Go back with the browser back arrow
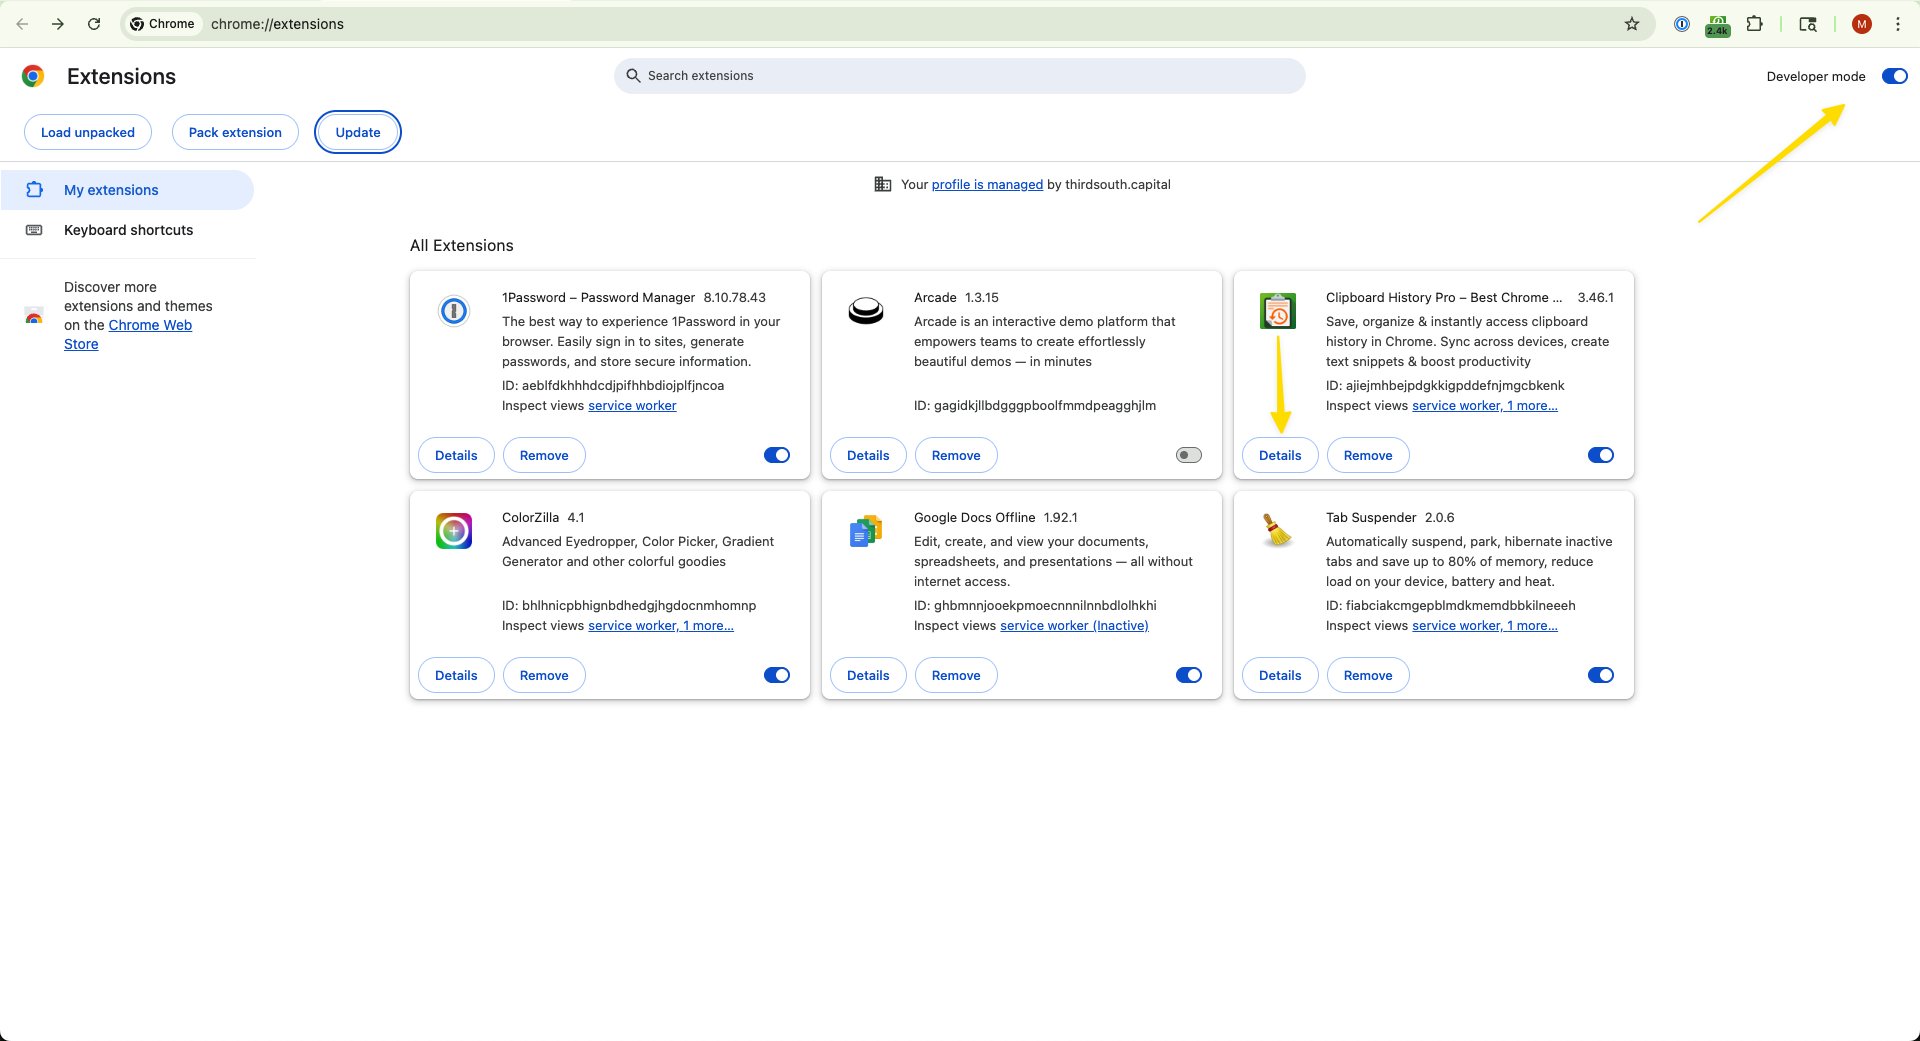The width and height of the screenshot is (1920, 1041). (22, 24)
